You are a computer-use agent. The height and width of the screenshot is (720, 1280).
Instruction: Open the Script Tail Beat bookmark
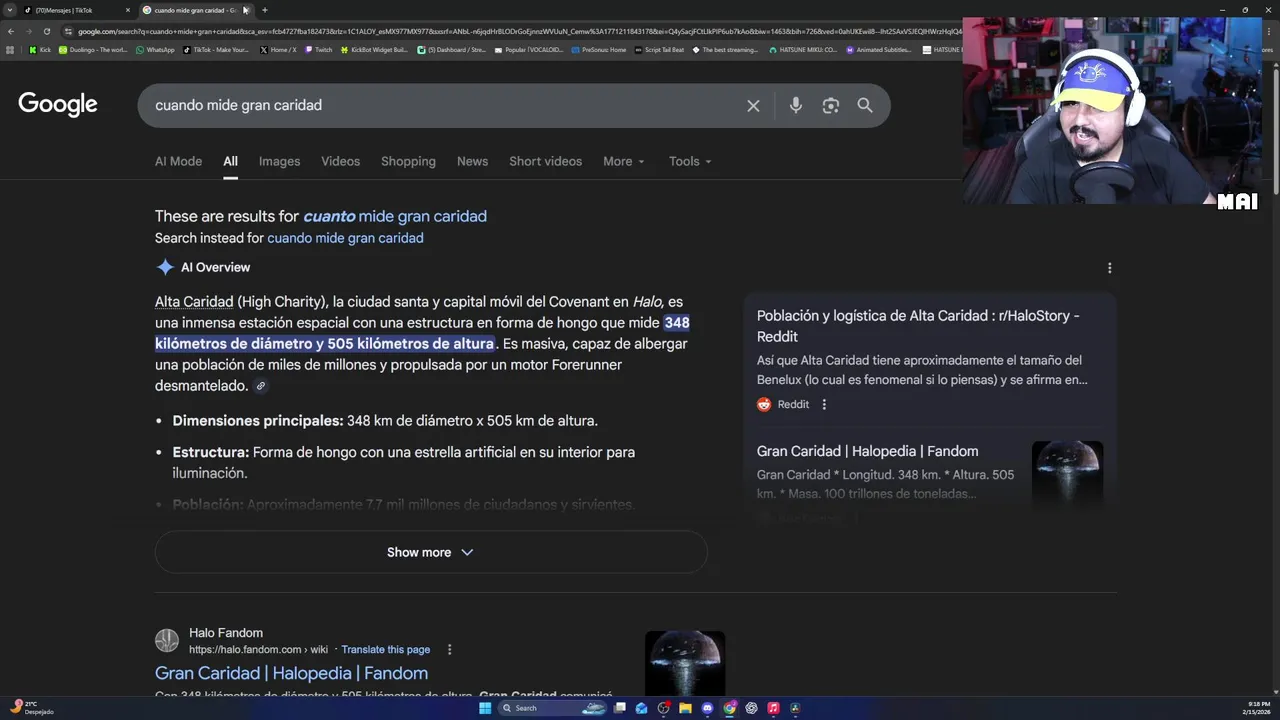pyautogui.click(x=659, y=50)
